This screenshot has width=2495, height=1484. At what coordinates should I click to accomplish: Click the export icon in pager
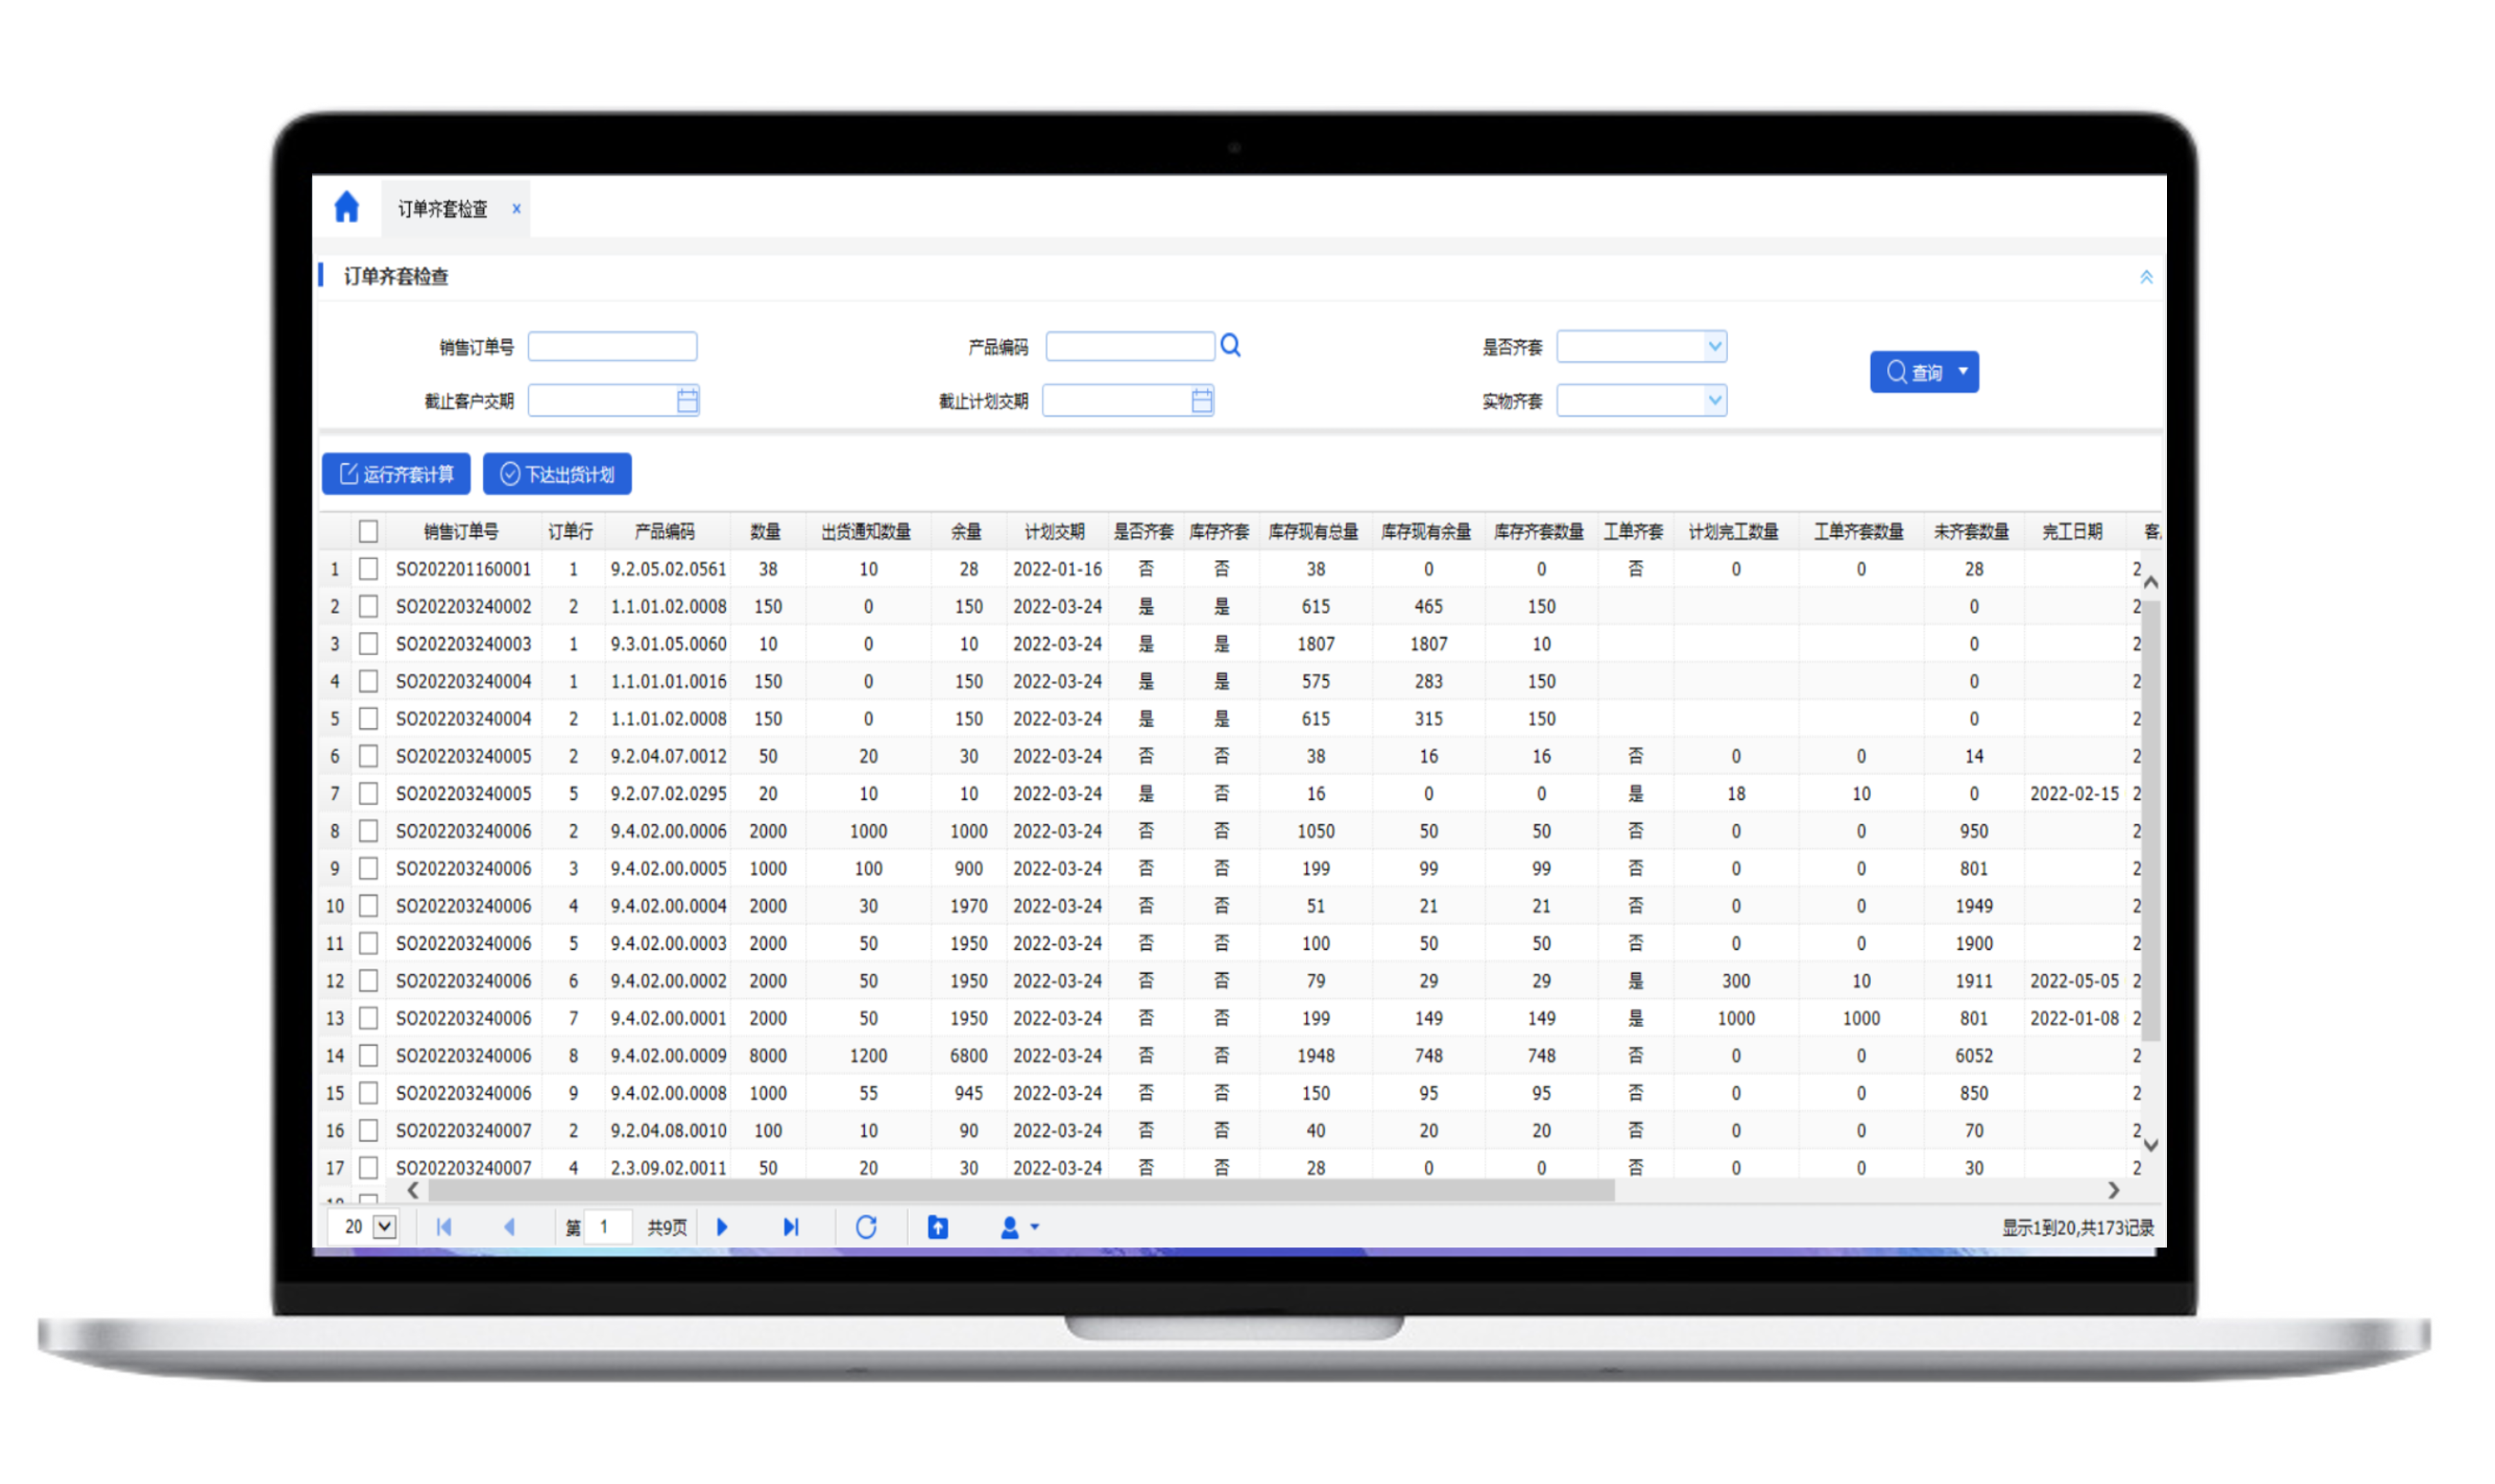coord(937,1227)
